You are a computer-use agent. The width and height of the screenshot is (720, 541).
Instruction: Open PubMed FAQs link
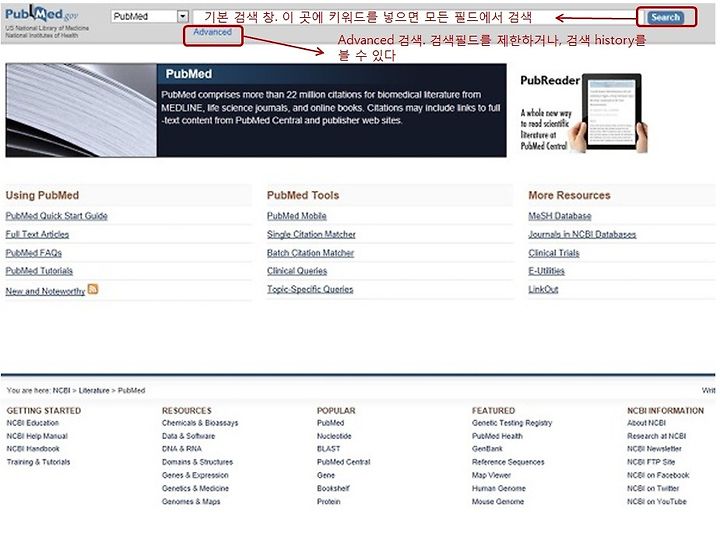click(34, 253)
